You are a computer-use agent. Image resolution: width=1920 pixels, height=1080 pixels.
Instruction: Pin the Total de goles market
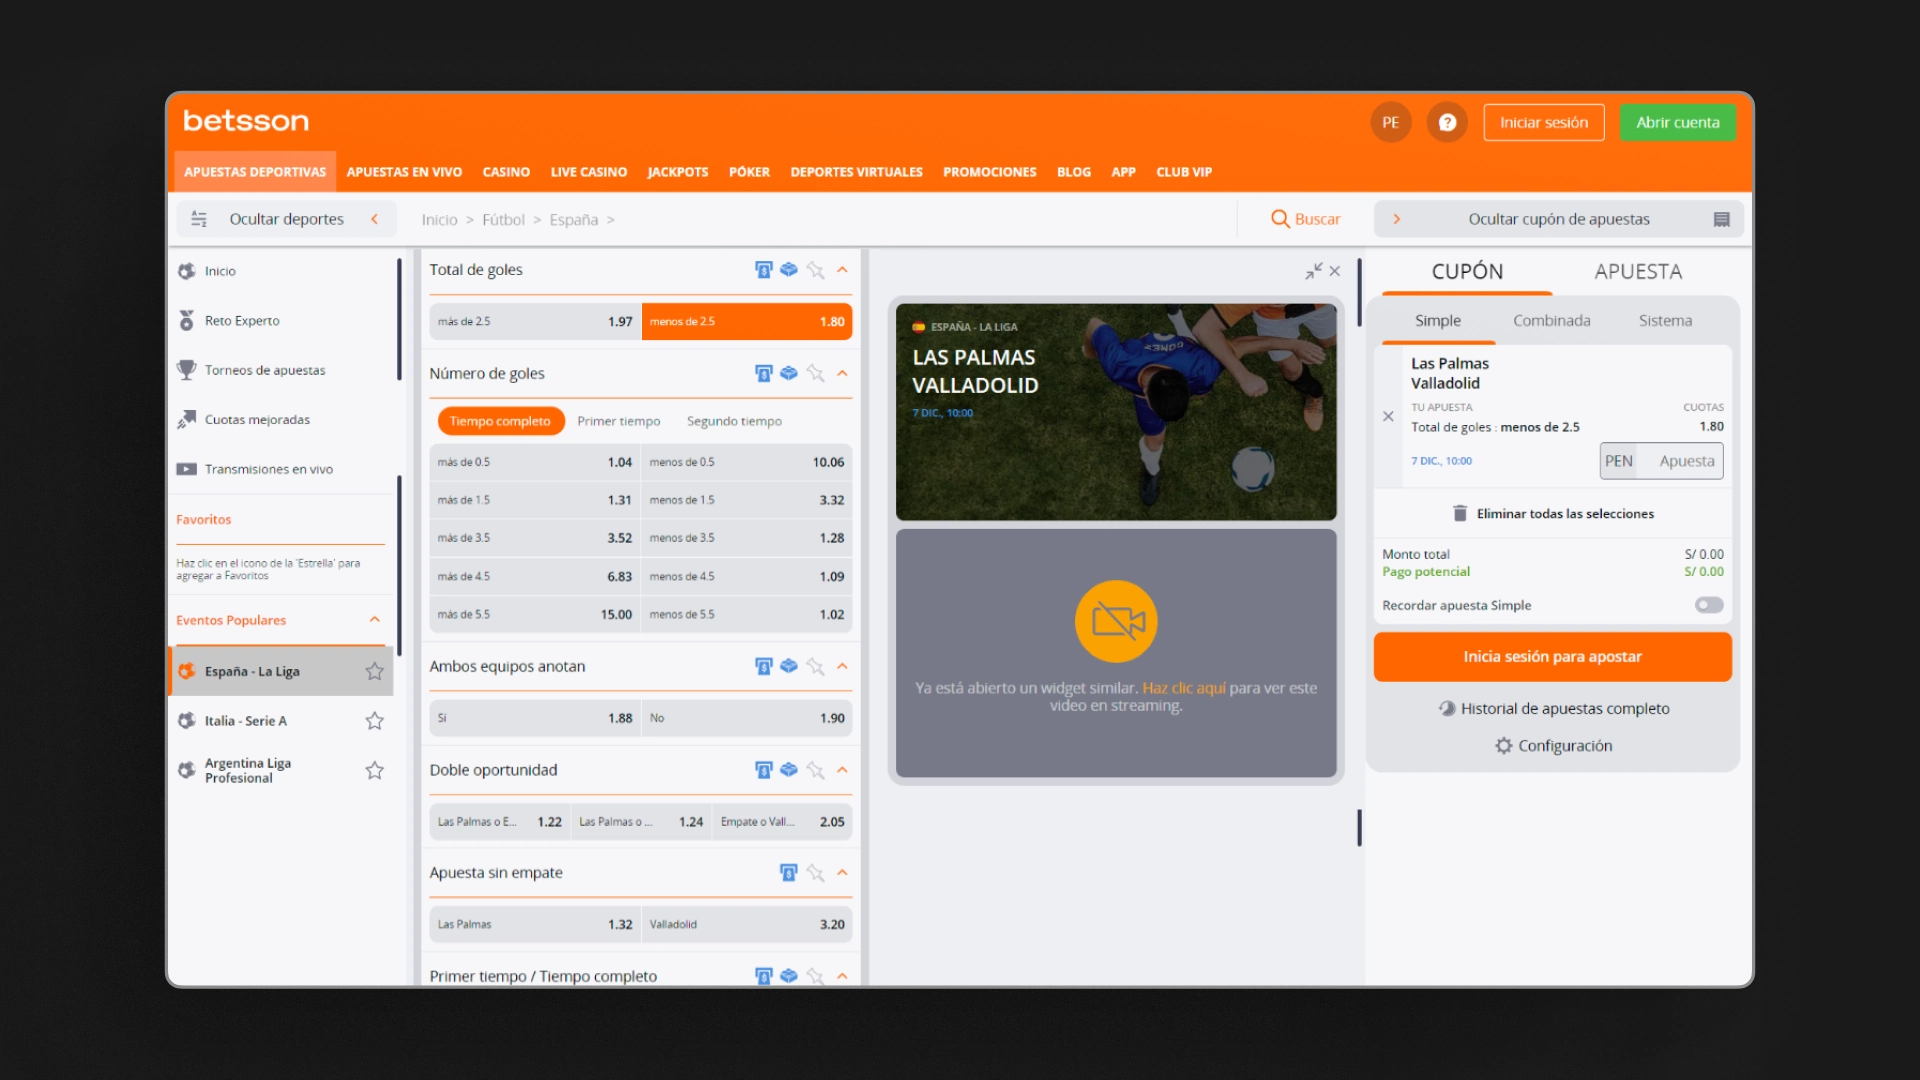tap(815, 270)
